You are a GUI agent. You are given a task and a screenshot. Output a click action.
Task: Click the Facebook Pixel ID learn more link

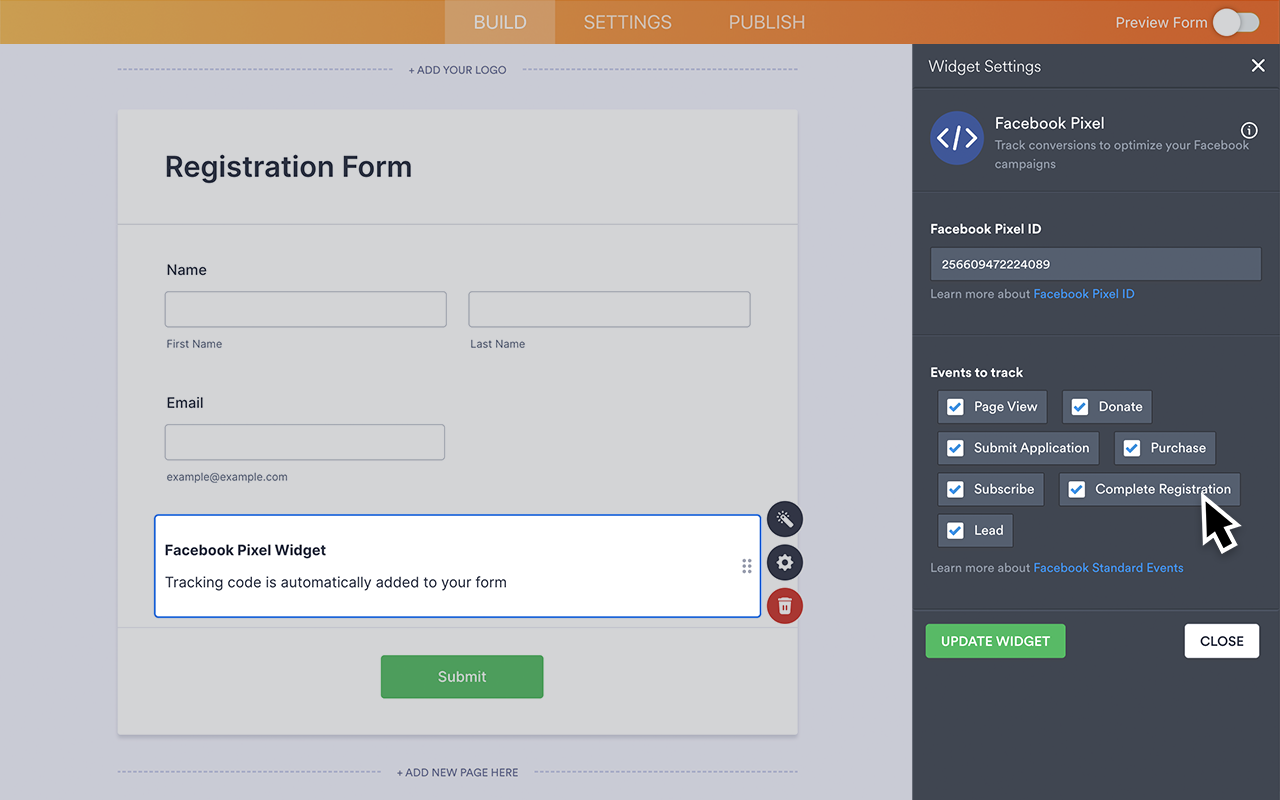click(x=1084, y=293)
